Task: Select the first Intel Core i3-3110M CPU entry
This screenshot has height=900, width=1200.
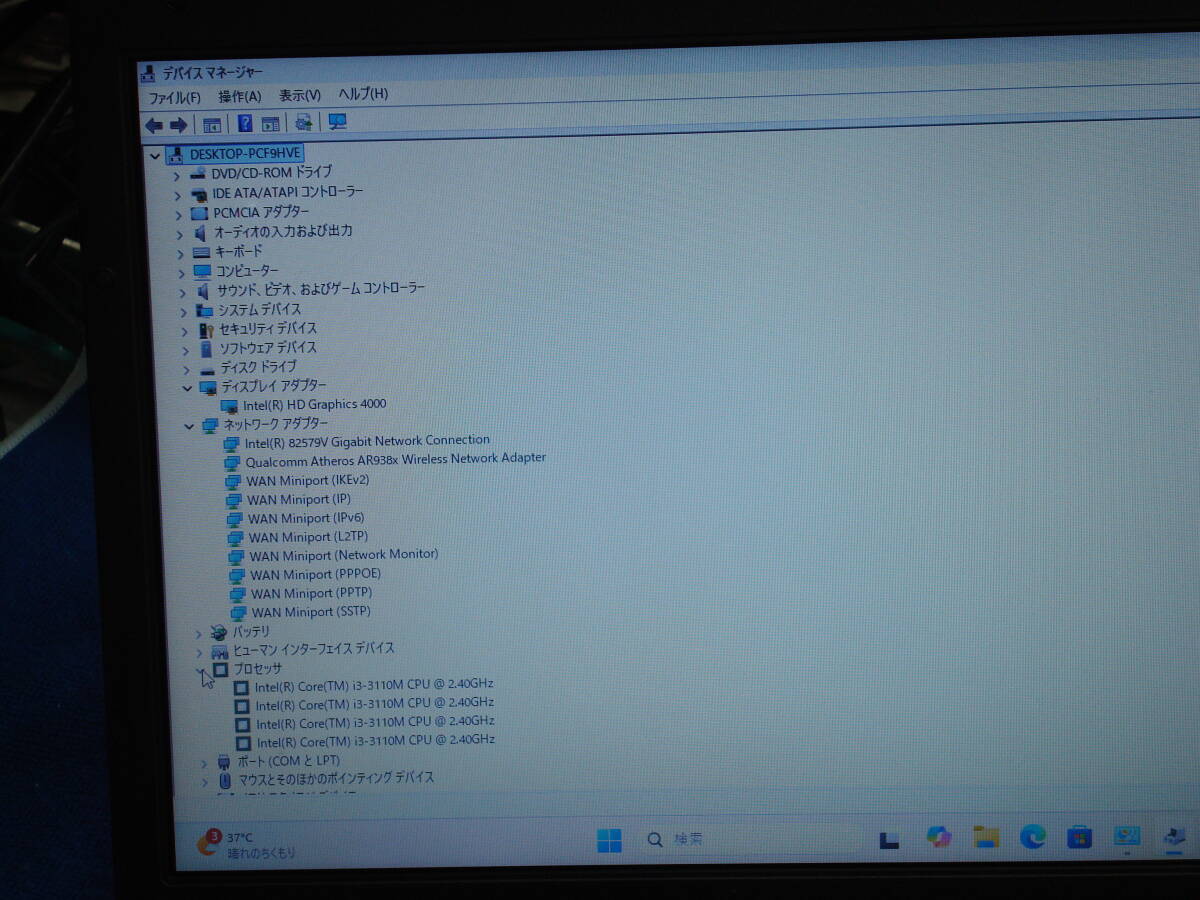Action: 374,686
